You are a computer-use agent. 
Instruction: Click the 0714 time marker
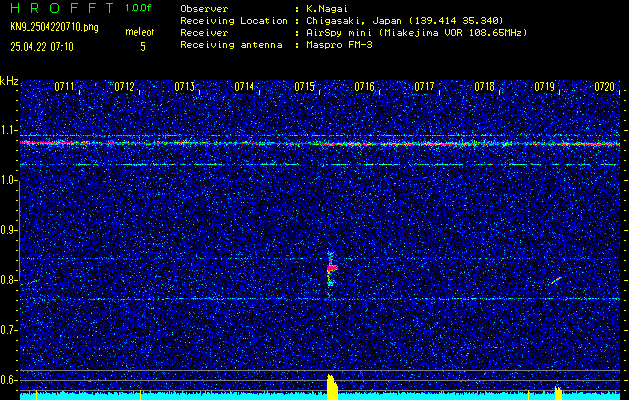pyautogui.click(x=244, y=87)
